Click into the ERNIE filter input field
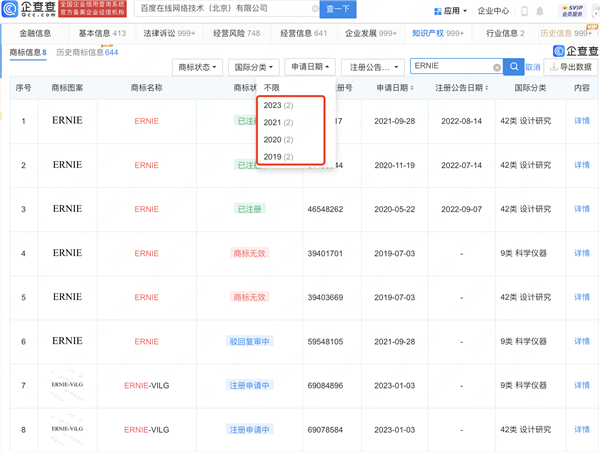Screen dimensions: 600x453 tap(450, 67)
